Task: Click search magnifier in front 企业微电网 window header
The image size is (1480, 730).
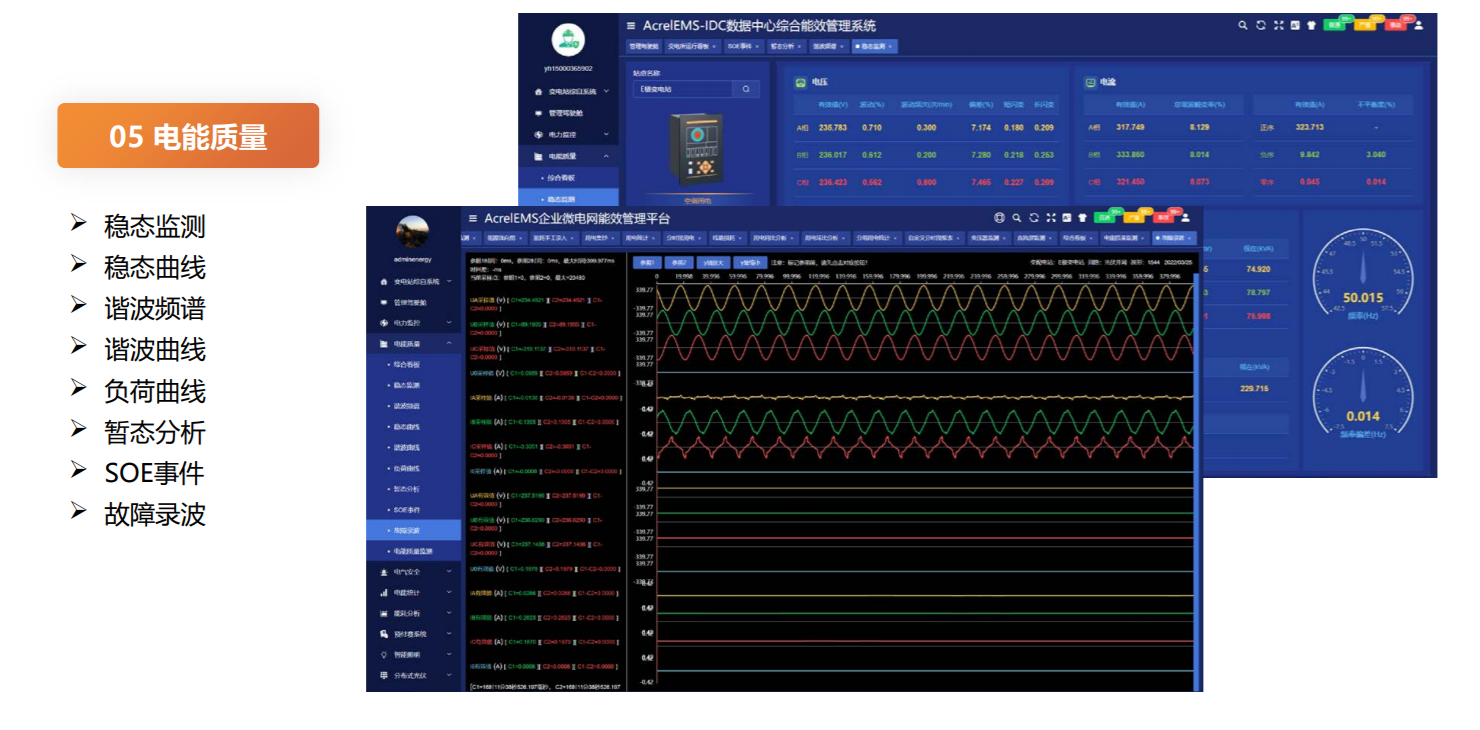Action: (1017, 218)
